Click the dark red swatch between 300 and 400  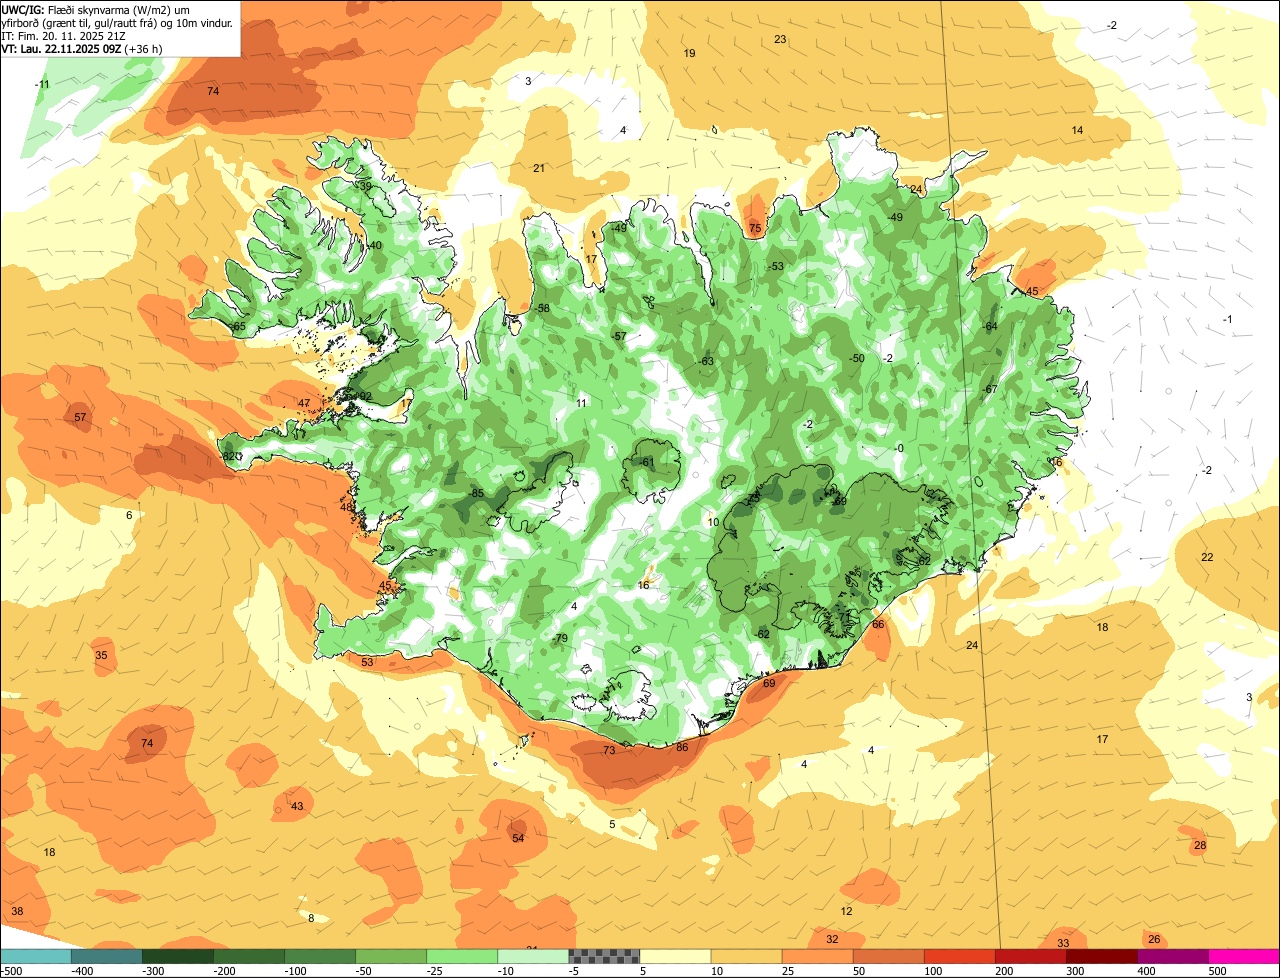coord(1102,956)
